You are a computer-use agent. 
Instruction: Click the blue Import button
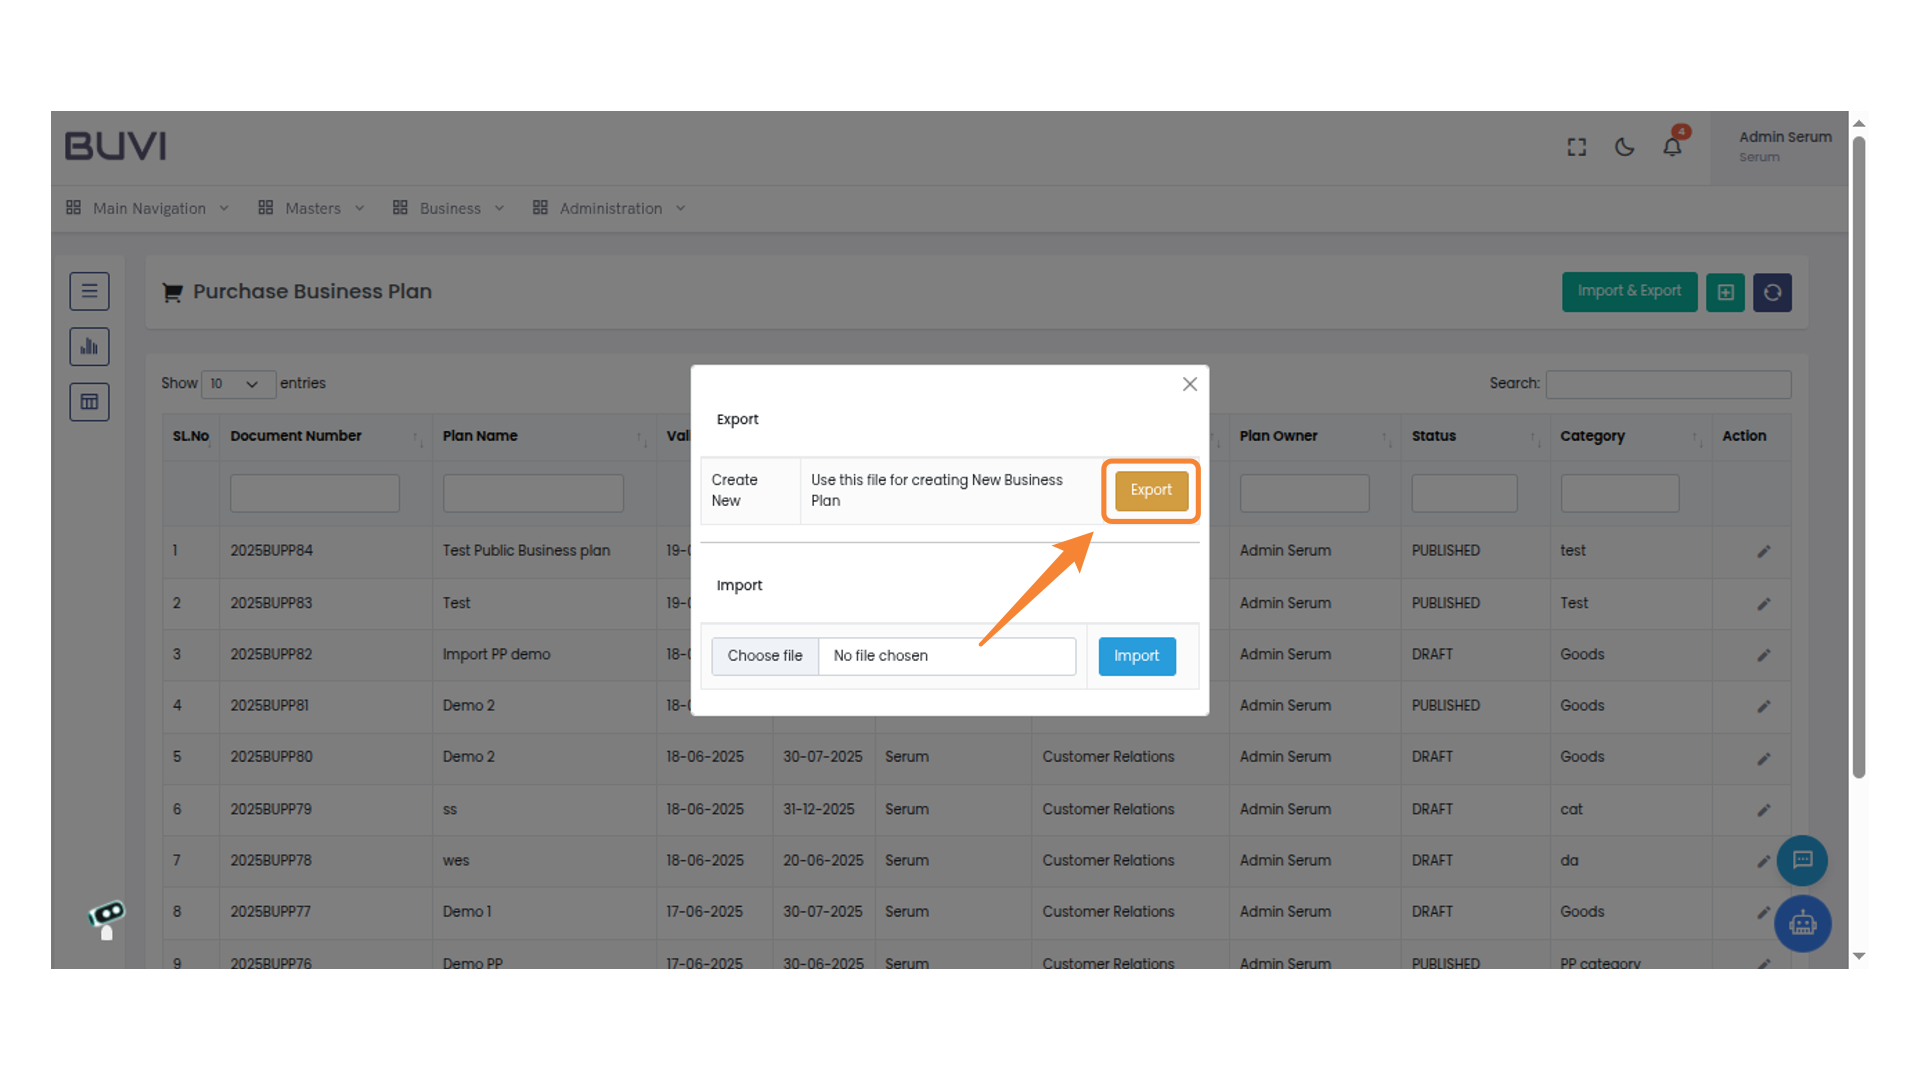[1136, 656]
